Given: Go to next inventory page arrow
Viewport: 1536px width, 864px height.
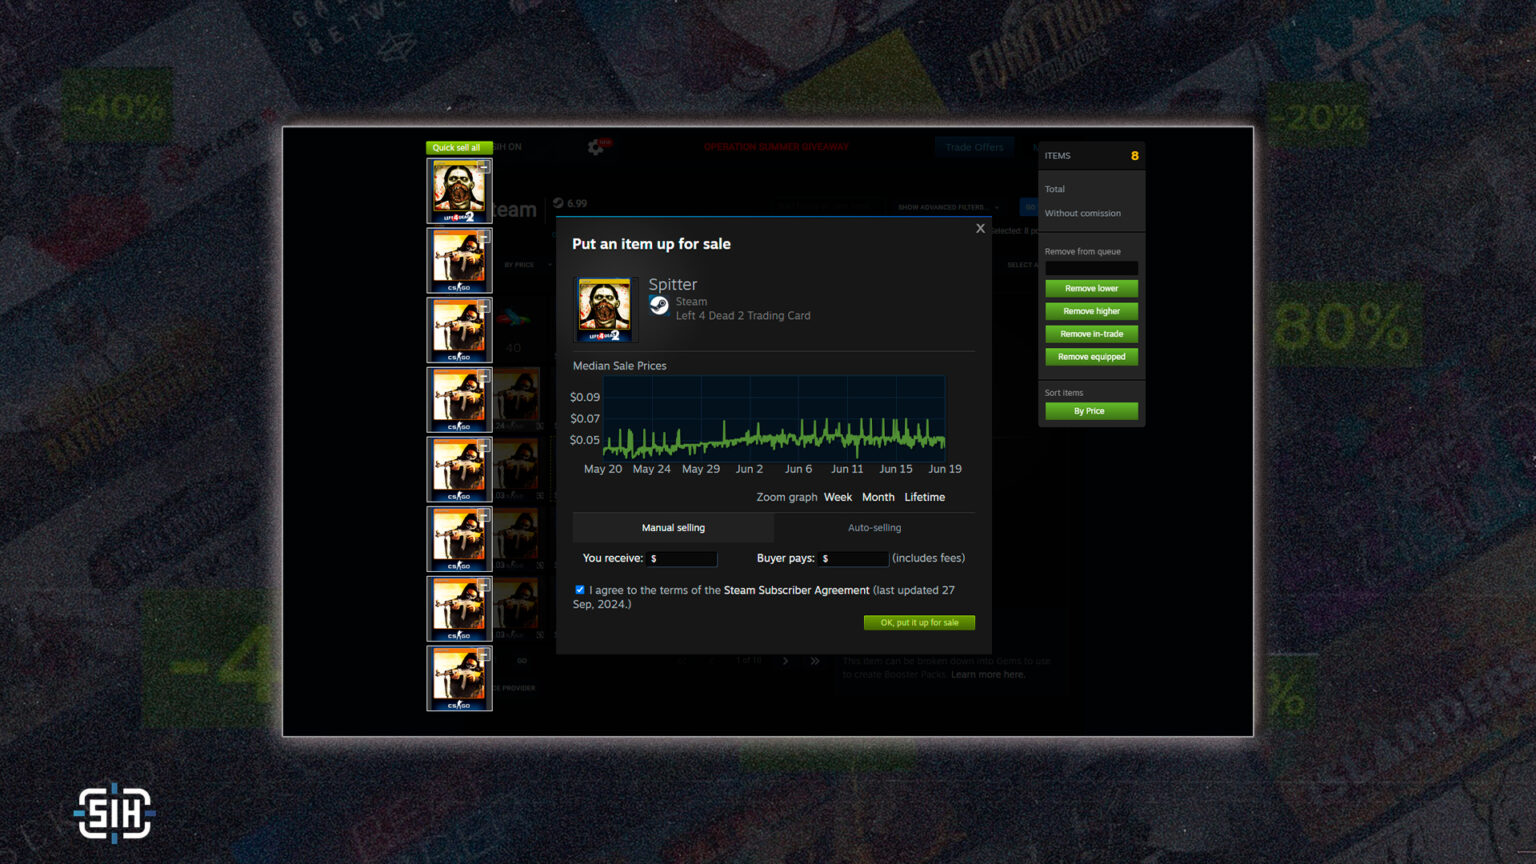Looking at the screenshot, I should tap(785, 661).
